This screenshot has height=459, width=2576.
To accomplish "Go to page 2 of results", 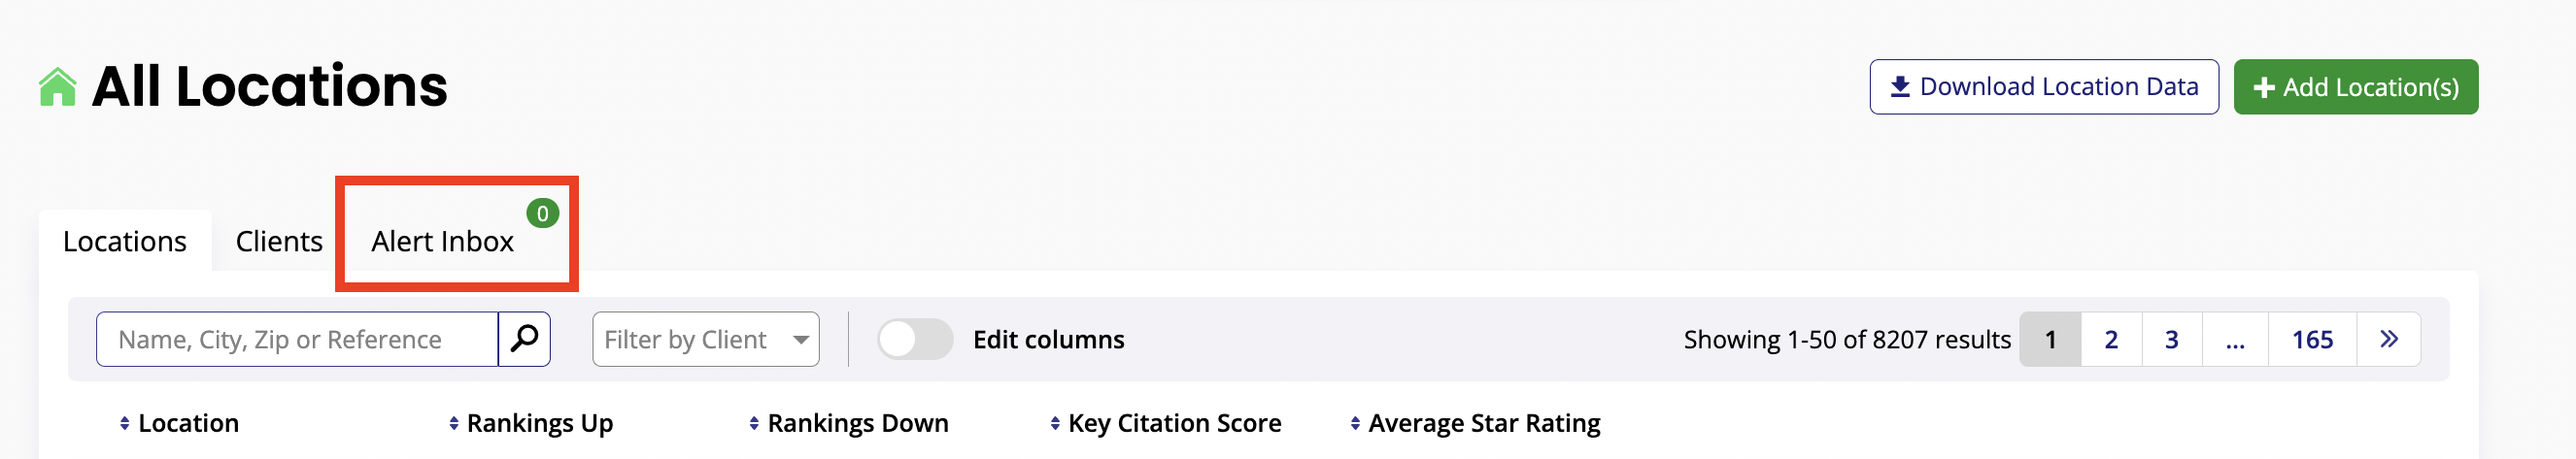I will pos(2111,339).
